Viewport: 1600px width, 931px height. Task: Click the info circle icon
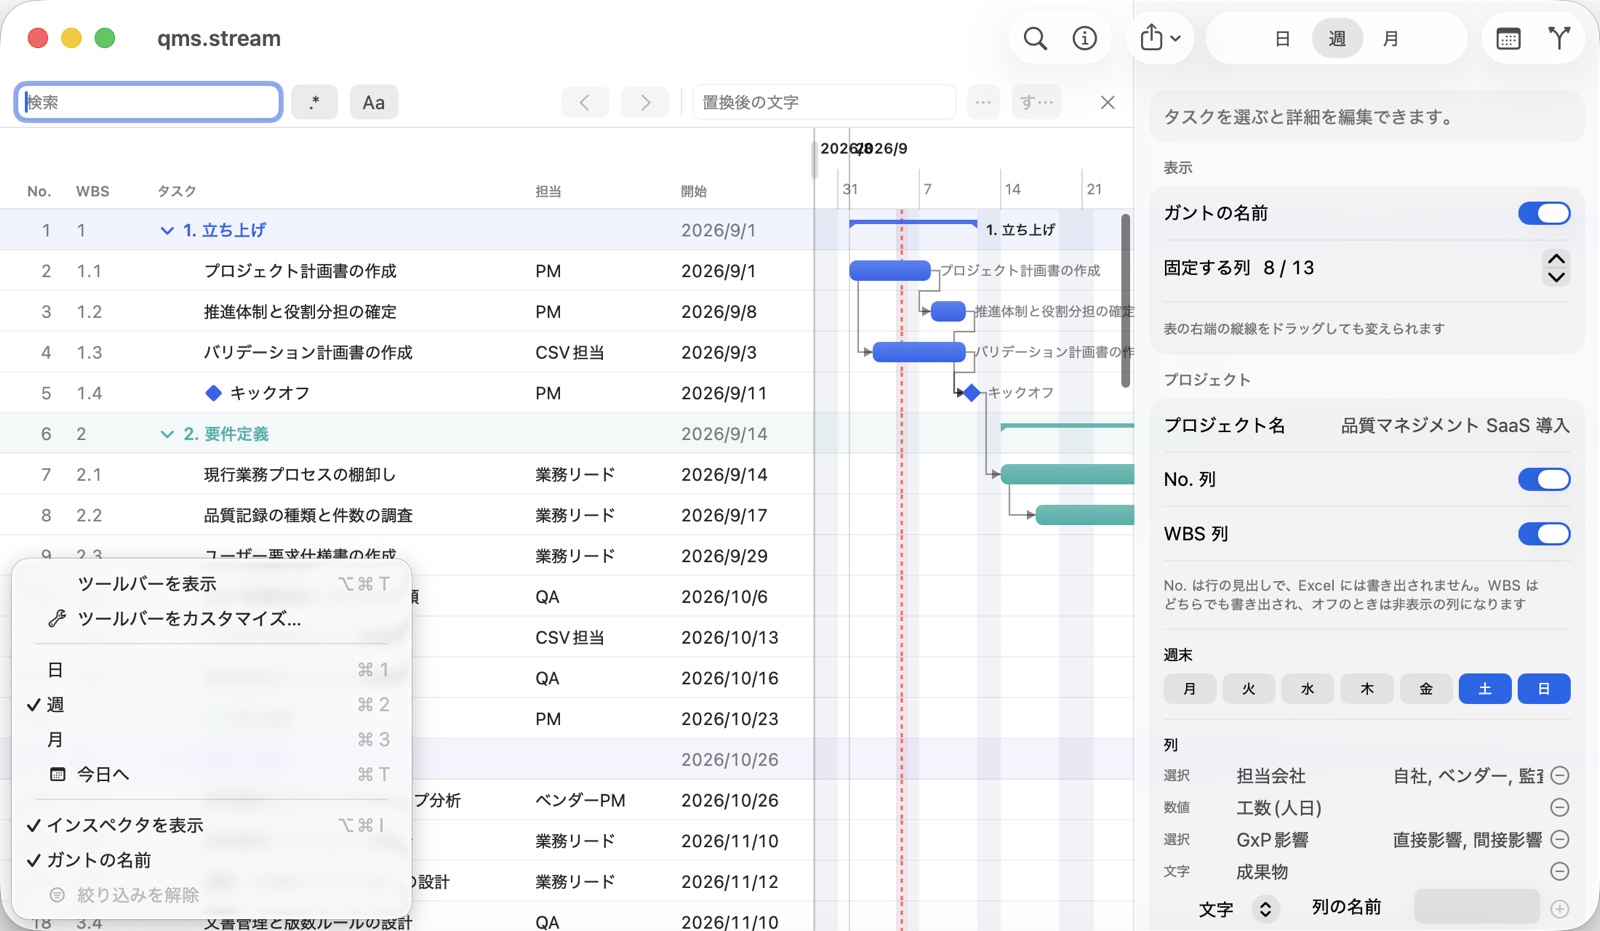(x=1085, y=39)
